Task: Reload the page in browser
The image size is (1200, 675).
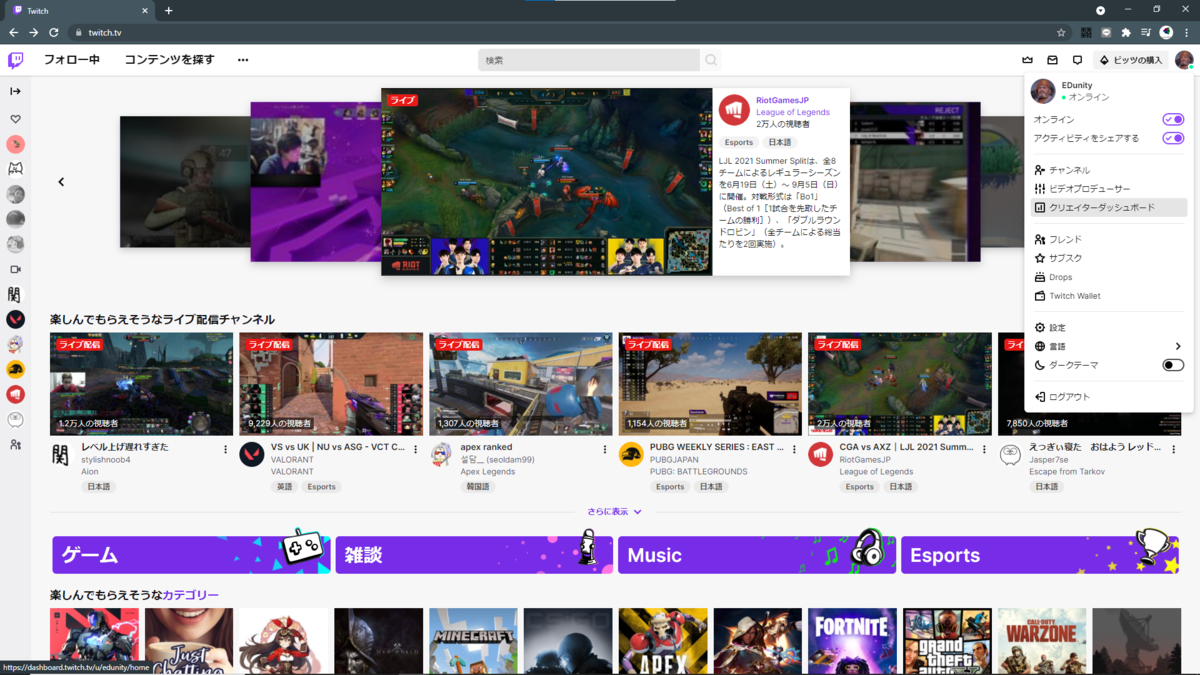Action: [x=53, y=32]
